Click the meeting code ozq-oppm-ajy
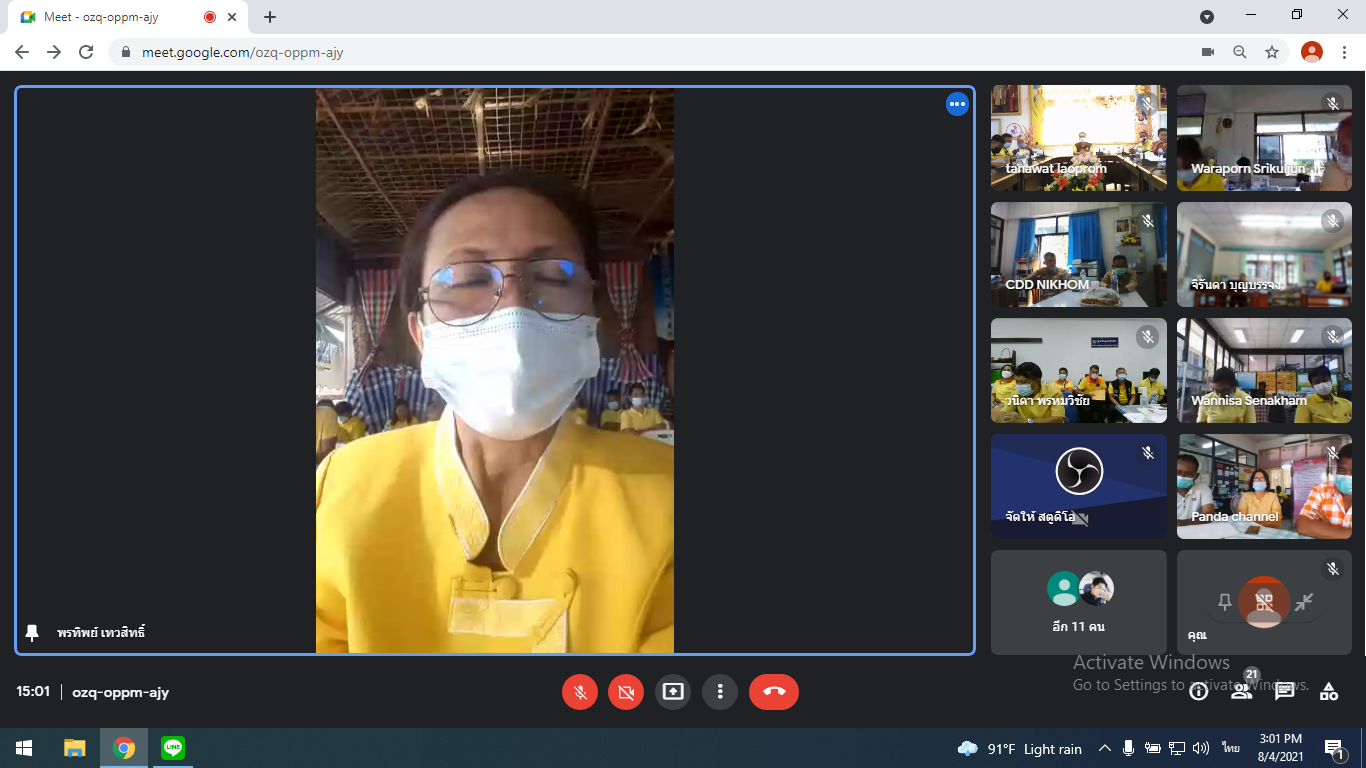 pyautogui.click(x=120, y=692)
